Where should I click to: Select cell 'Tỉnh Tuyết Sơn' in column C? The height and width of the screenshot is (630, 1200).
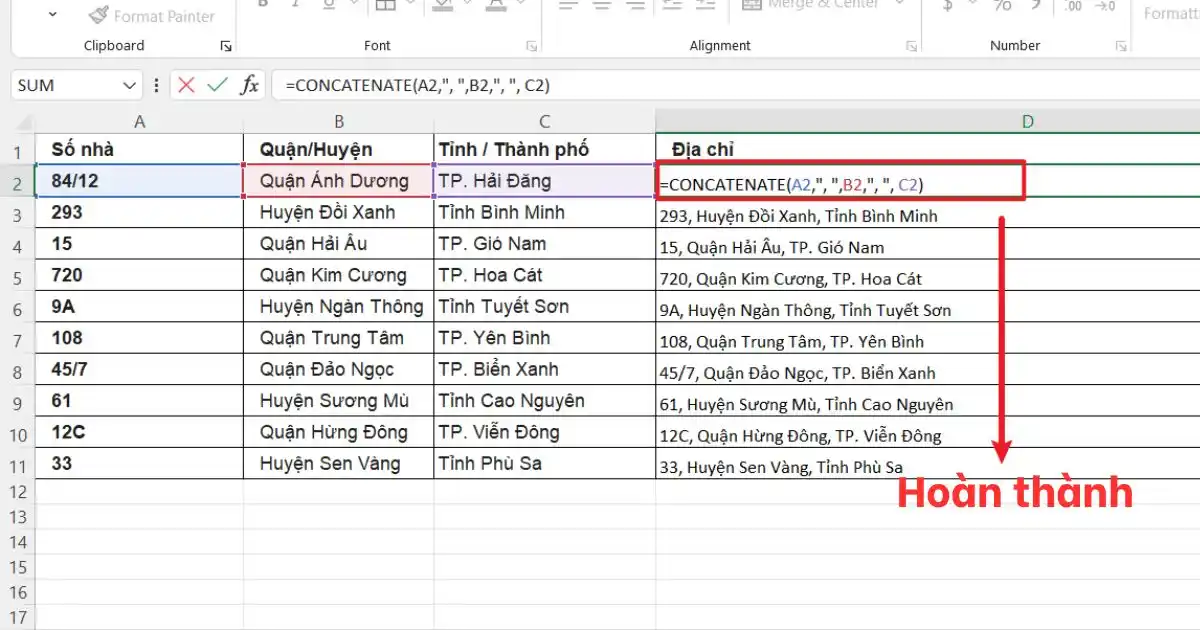coord(545,307)
